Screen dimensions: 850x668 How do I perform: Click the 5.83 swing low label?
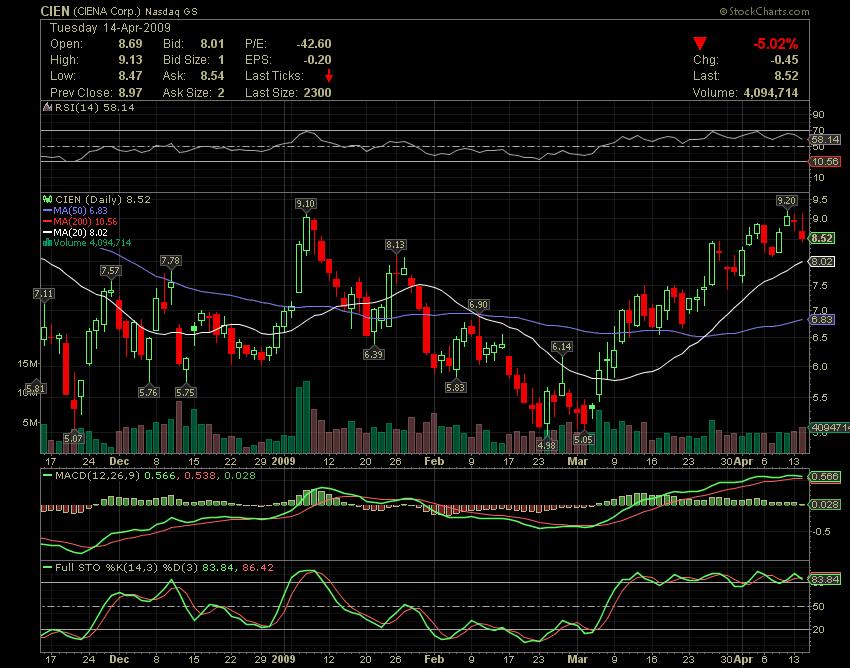(455, 388)
